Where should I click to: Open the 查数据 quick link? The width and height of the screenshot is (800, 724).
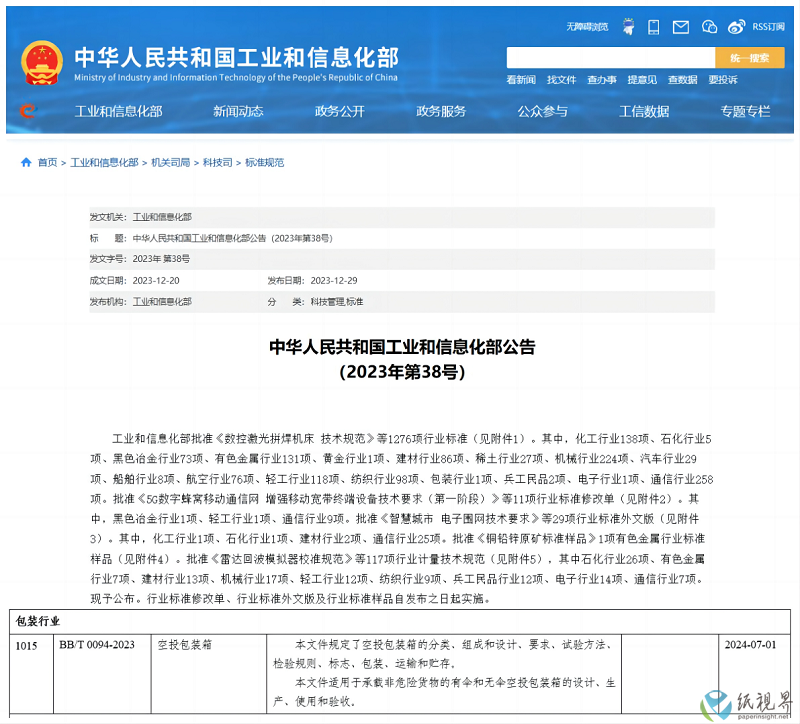(683, 80)
